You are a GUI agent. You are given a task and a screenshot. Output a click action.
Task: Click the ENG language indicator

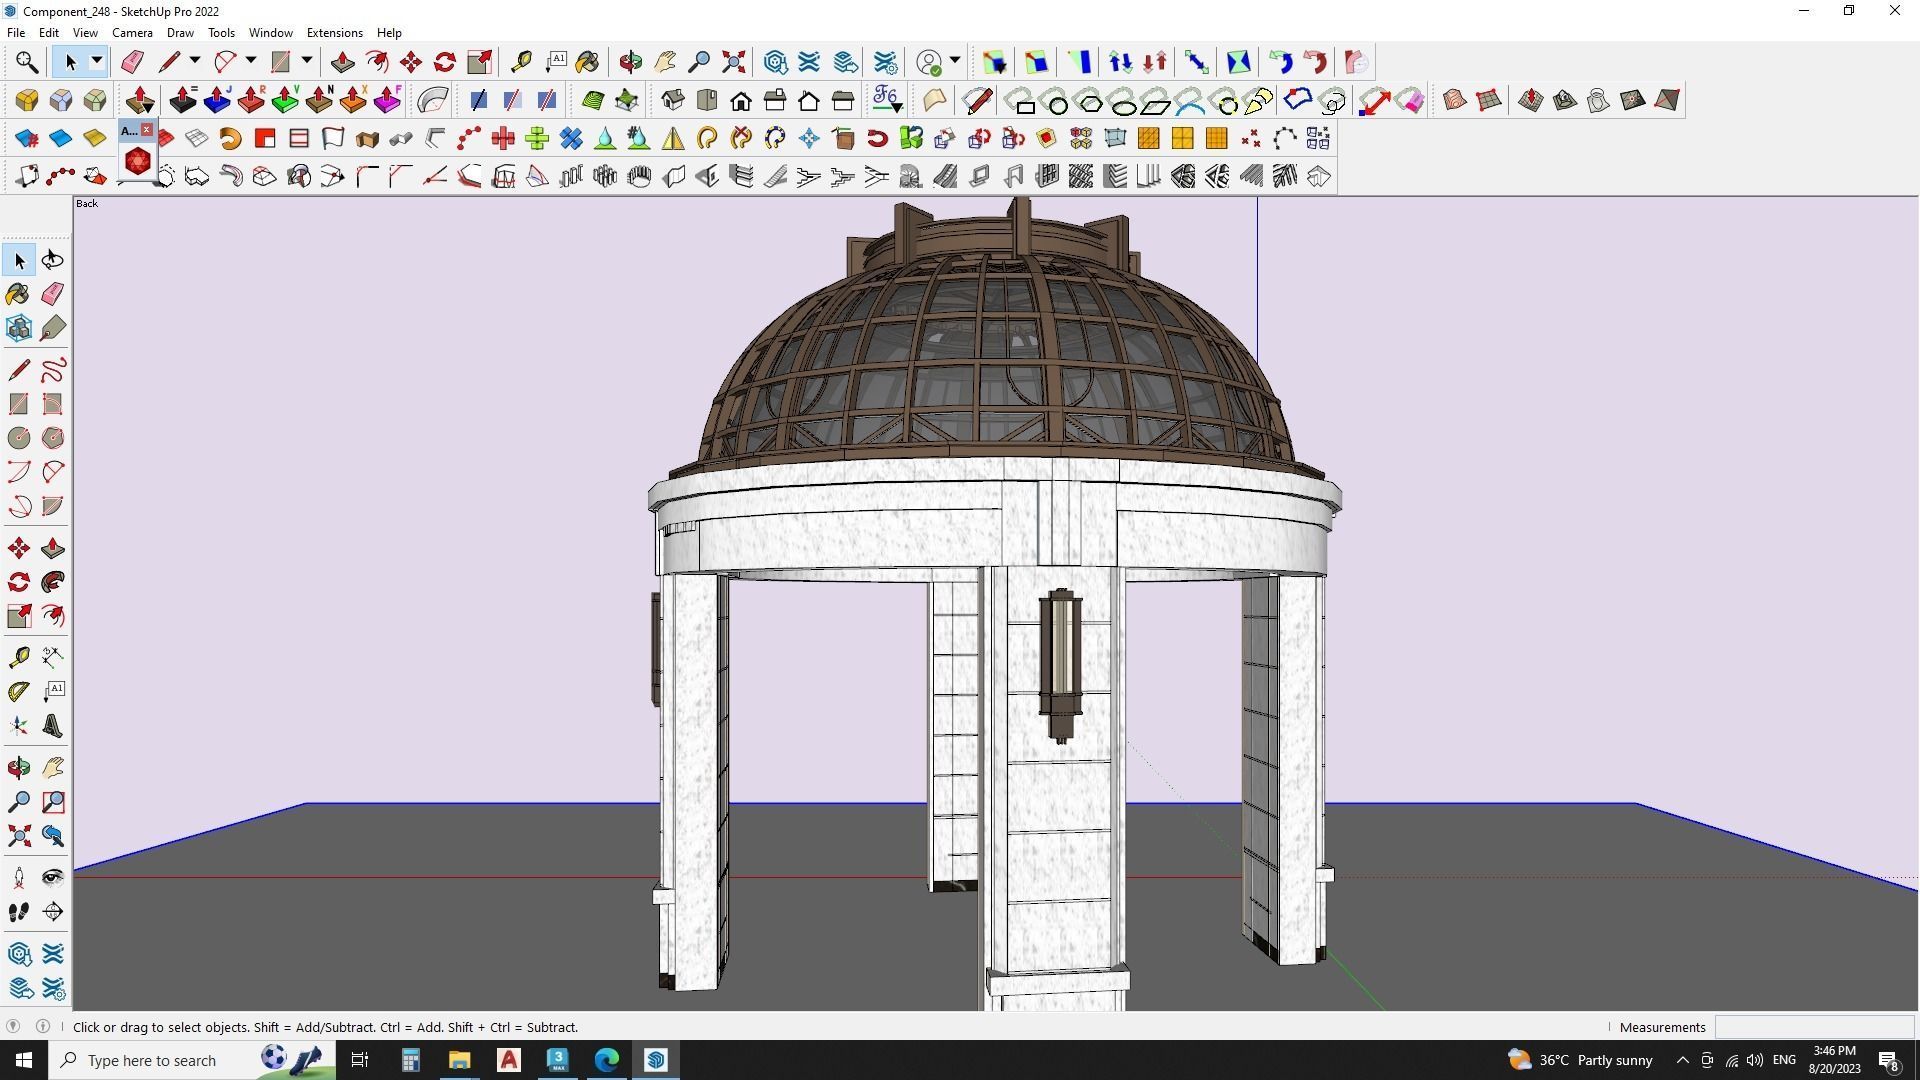[1784, 1060]
